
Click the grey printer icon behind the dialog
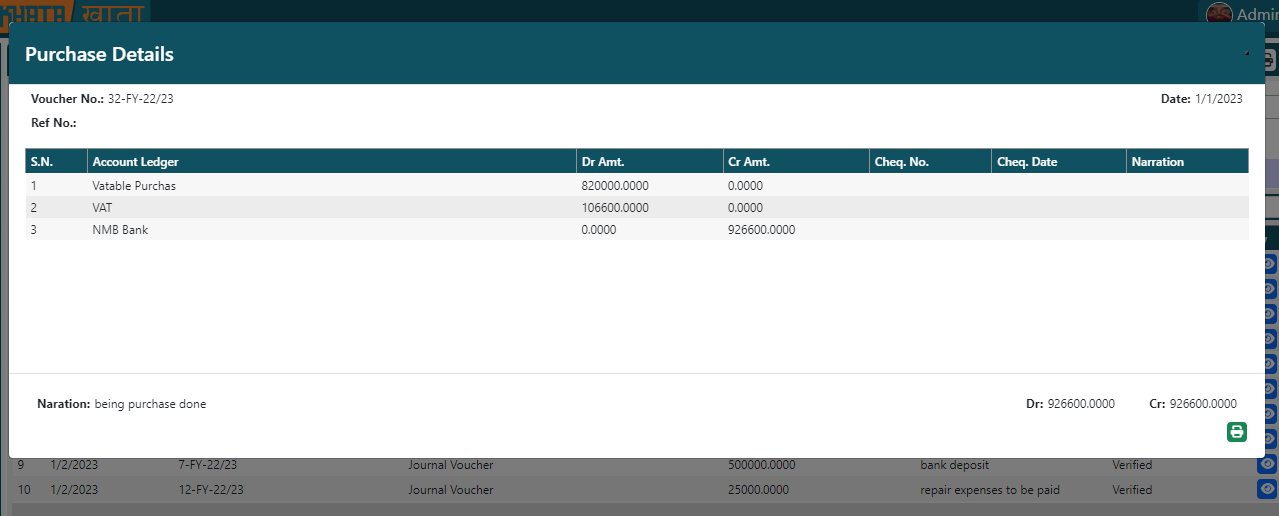1268,60
